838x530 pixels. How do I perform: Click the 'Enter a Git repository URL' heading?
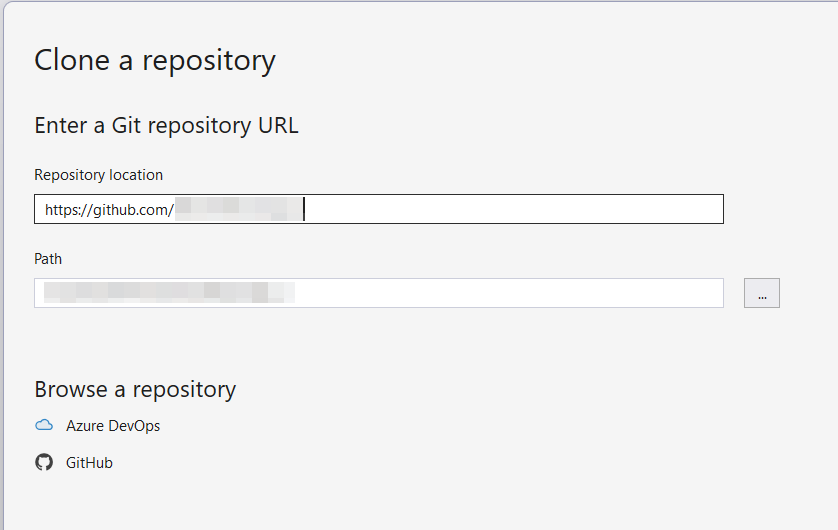coord(166,126)
